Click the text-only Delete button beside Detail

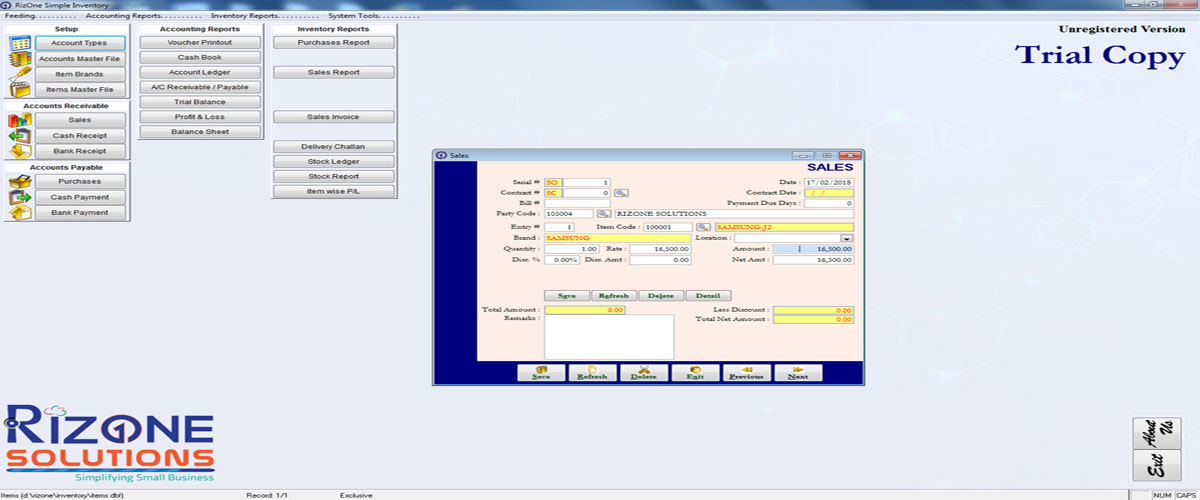pos(661,296)
